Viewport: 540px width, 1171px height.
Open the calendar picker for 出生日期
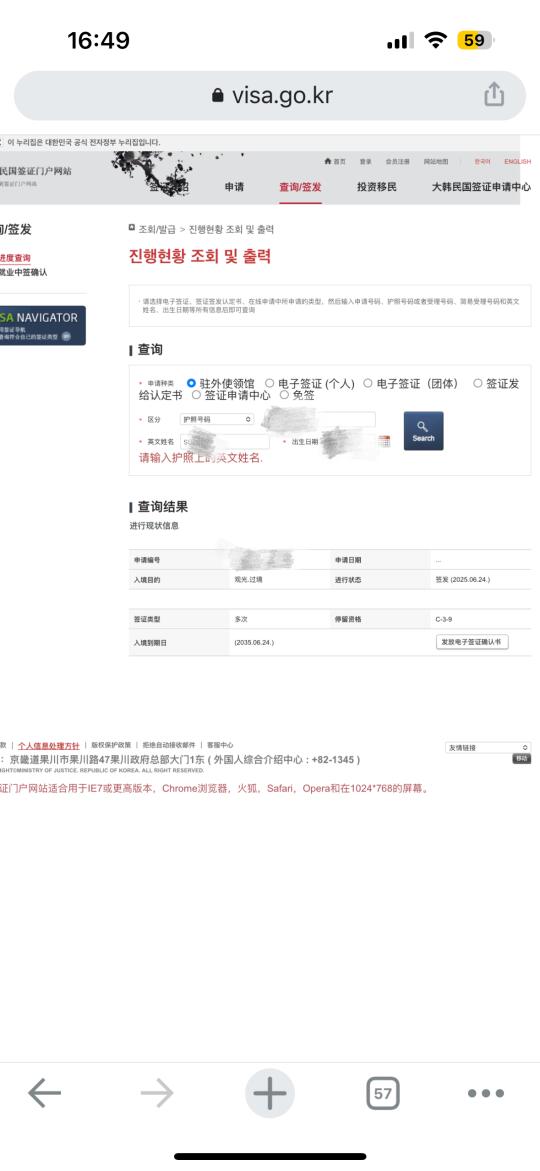pos(384,441)
